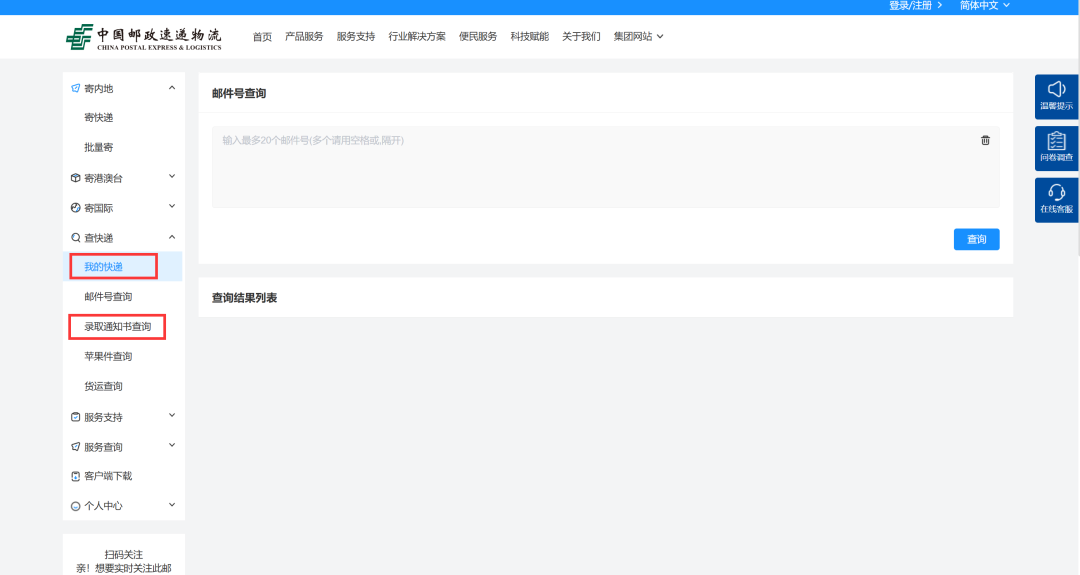Viewport: 1080px width, 575px height.
Task: Open 行业解决方案 in top navigation
Action: (417, 36)
